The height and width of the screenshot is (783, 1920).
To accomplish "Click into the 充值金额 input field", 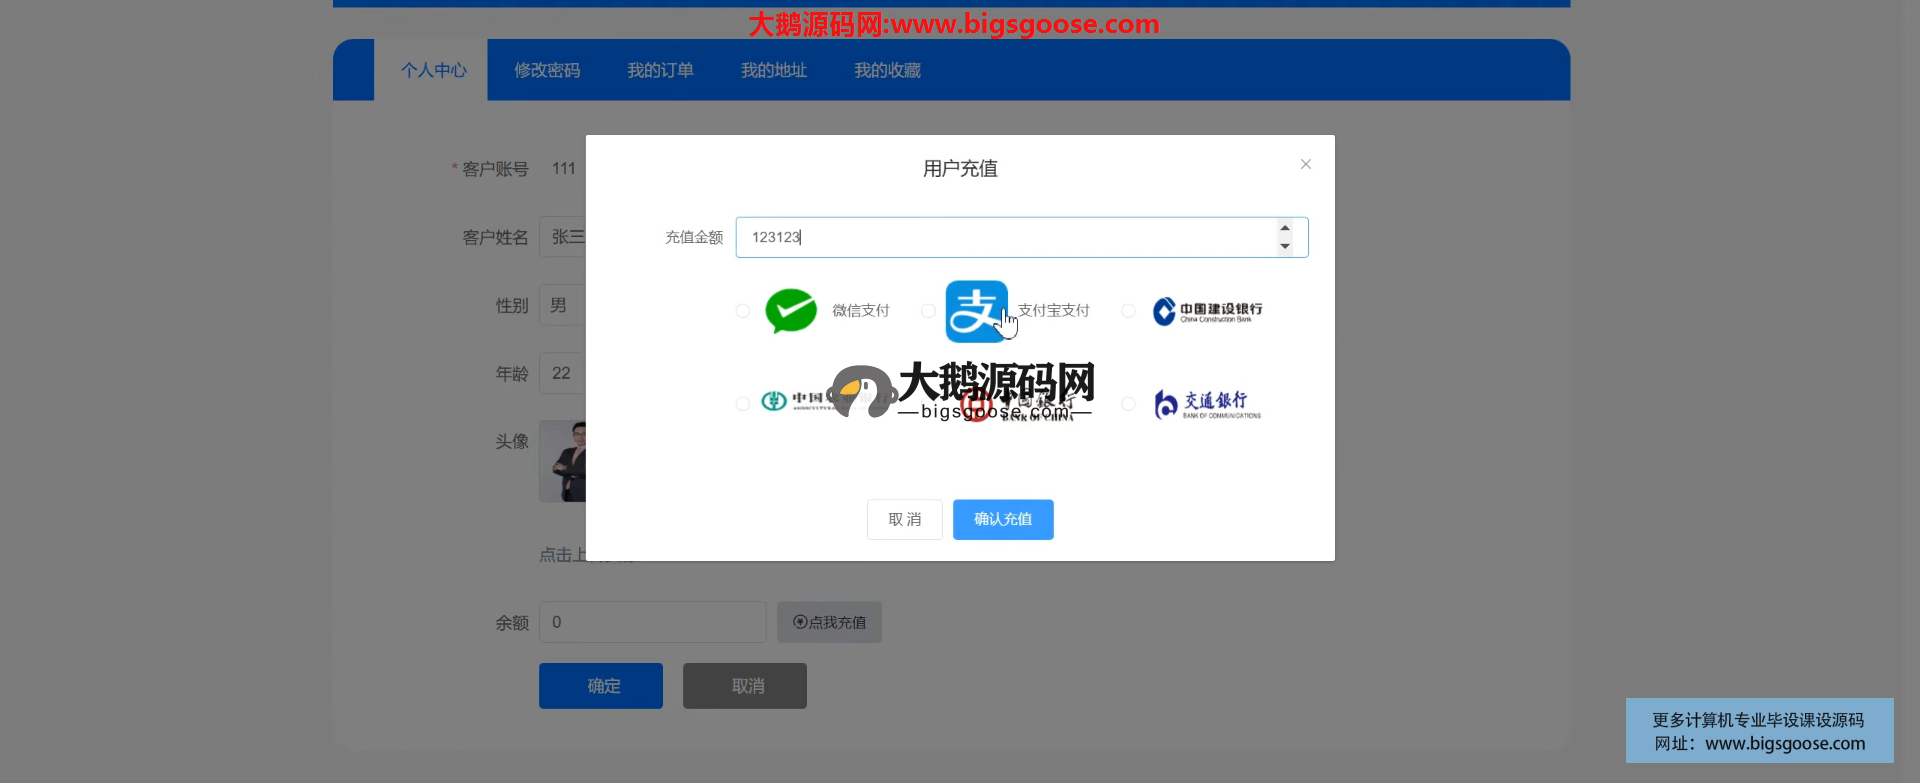I will (x=1000, y=237).
